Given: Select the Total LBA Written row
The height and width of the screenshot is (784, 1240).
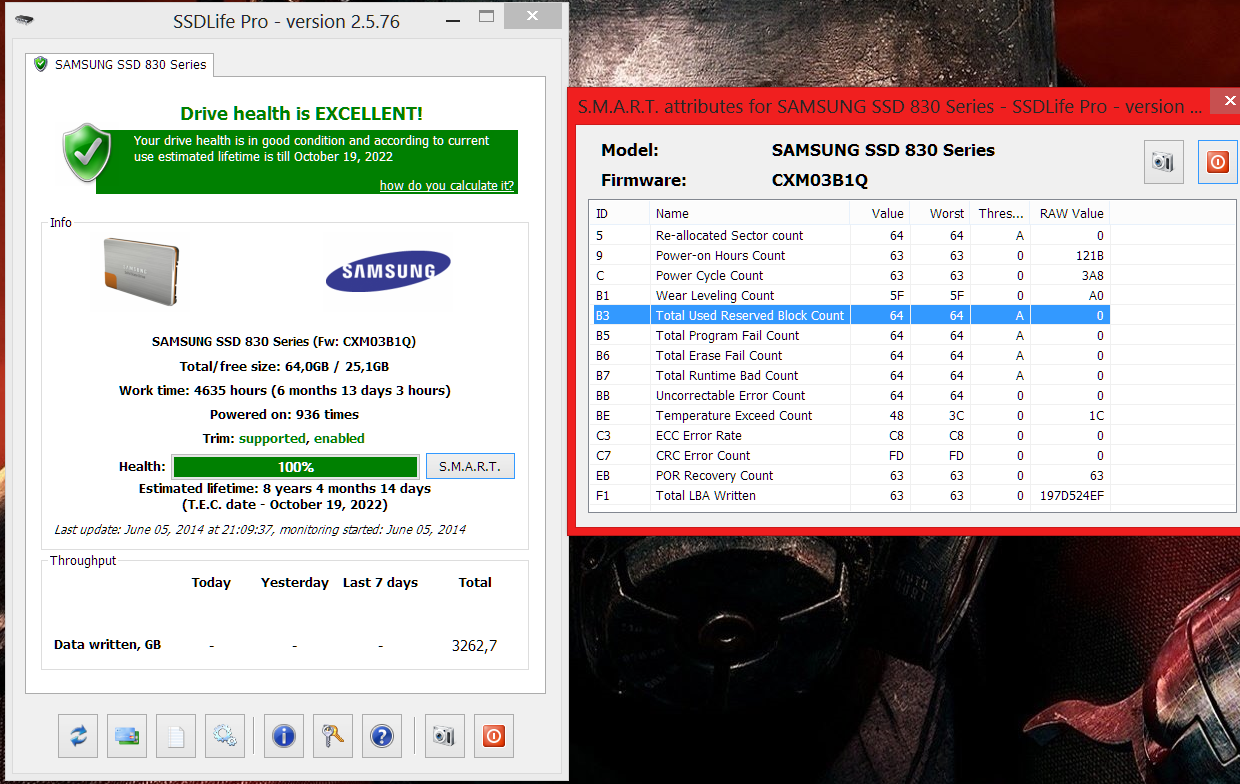Looking at the screenshot, I should pyautogui.click(x=850, y=495).
